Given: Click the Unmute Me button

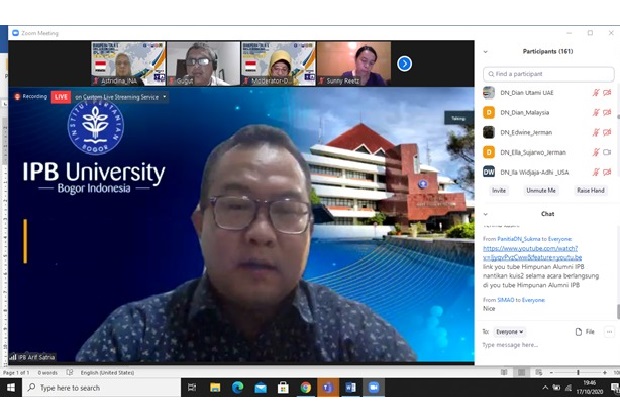Looking at the screenshot, I should tap(541, 191).
